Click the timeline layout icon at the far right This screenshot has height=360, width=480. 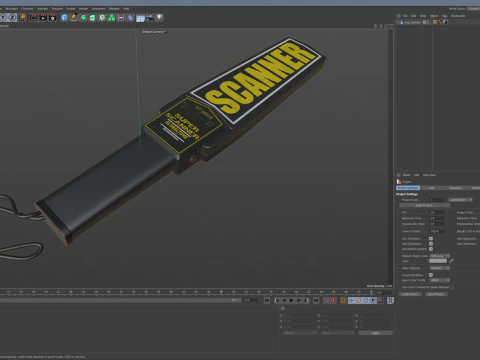[x=390, y=300]
